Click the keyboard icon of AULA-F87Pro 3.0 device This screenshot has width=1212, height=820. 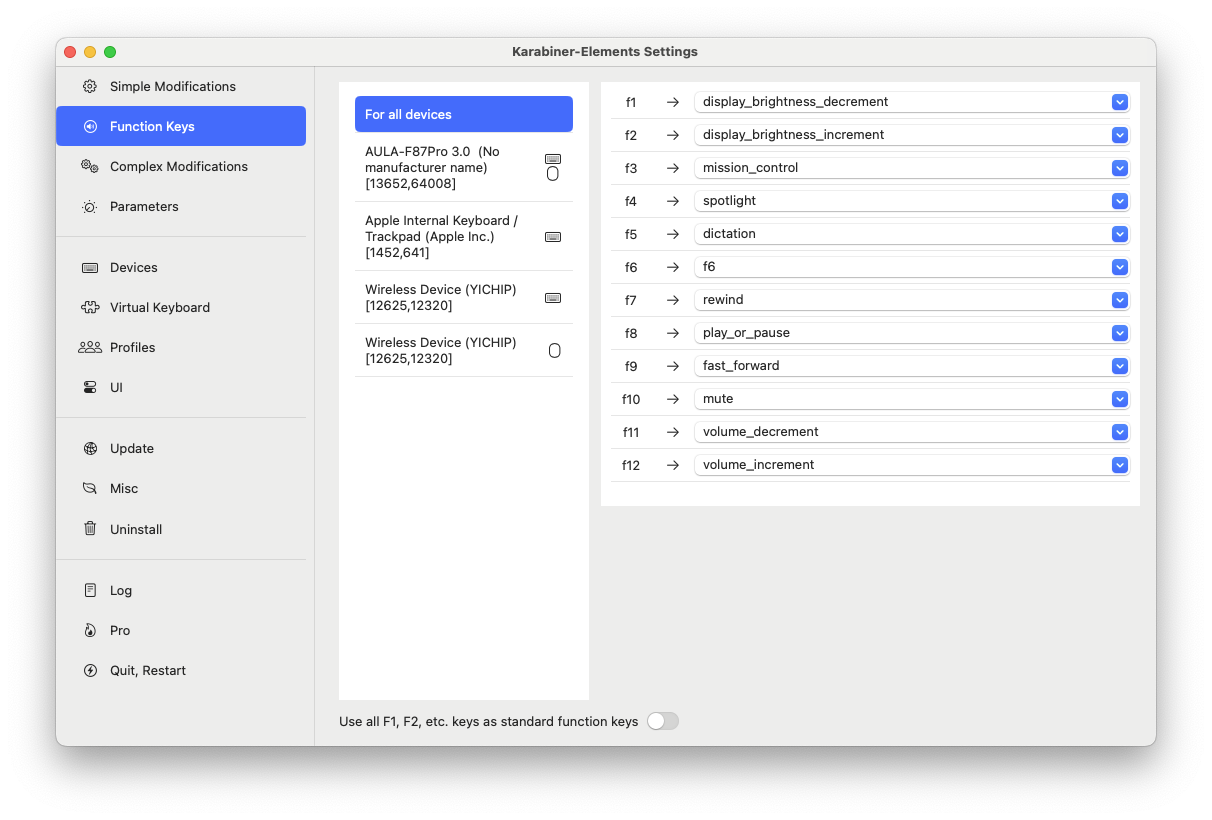553,159
